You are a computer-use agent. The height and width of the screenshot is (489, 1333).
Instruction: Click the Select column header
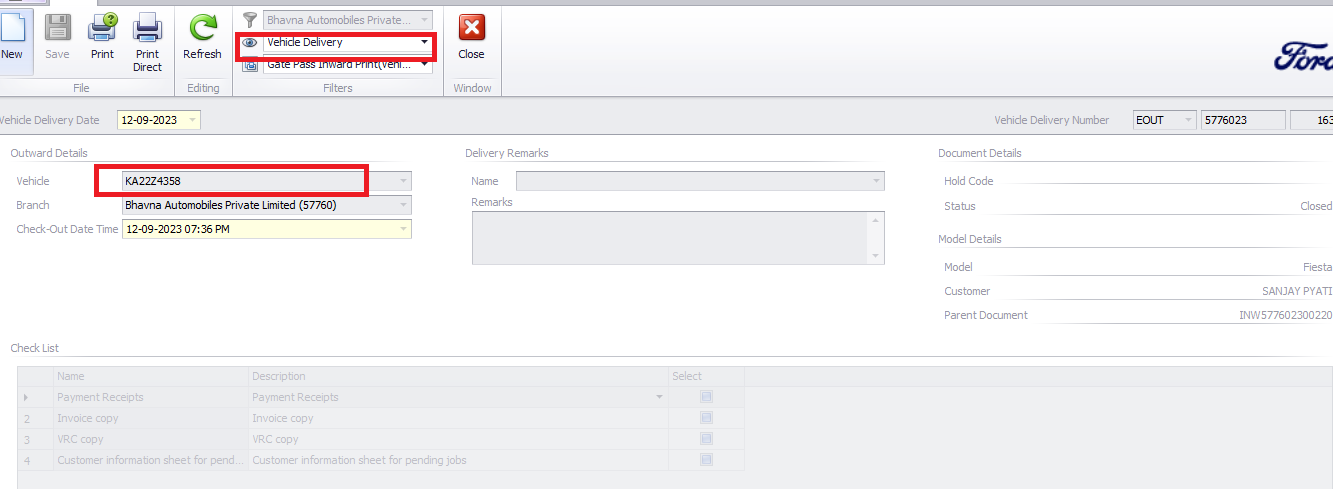706,376
